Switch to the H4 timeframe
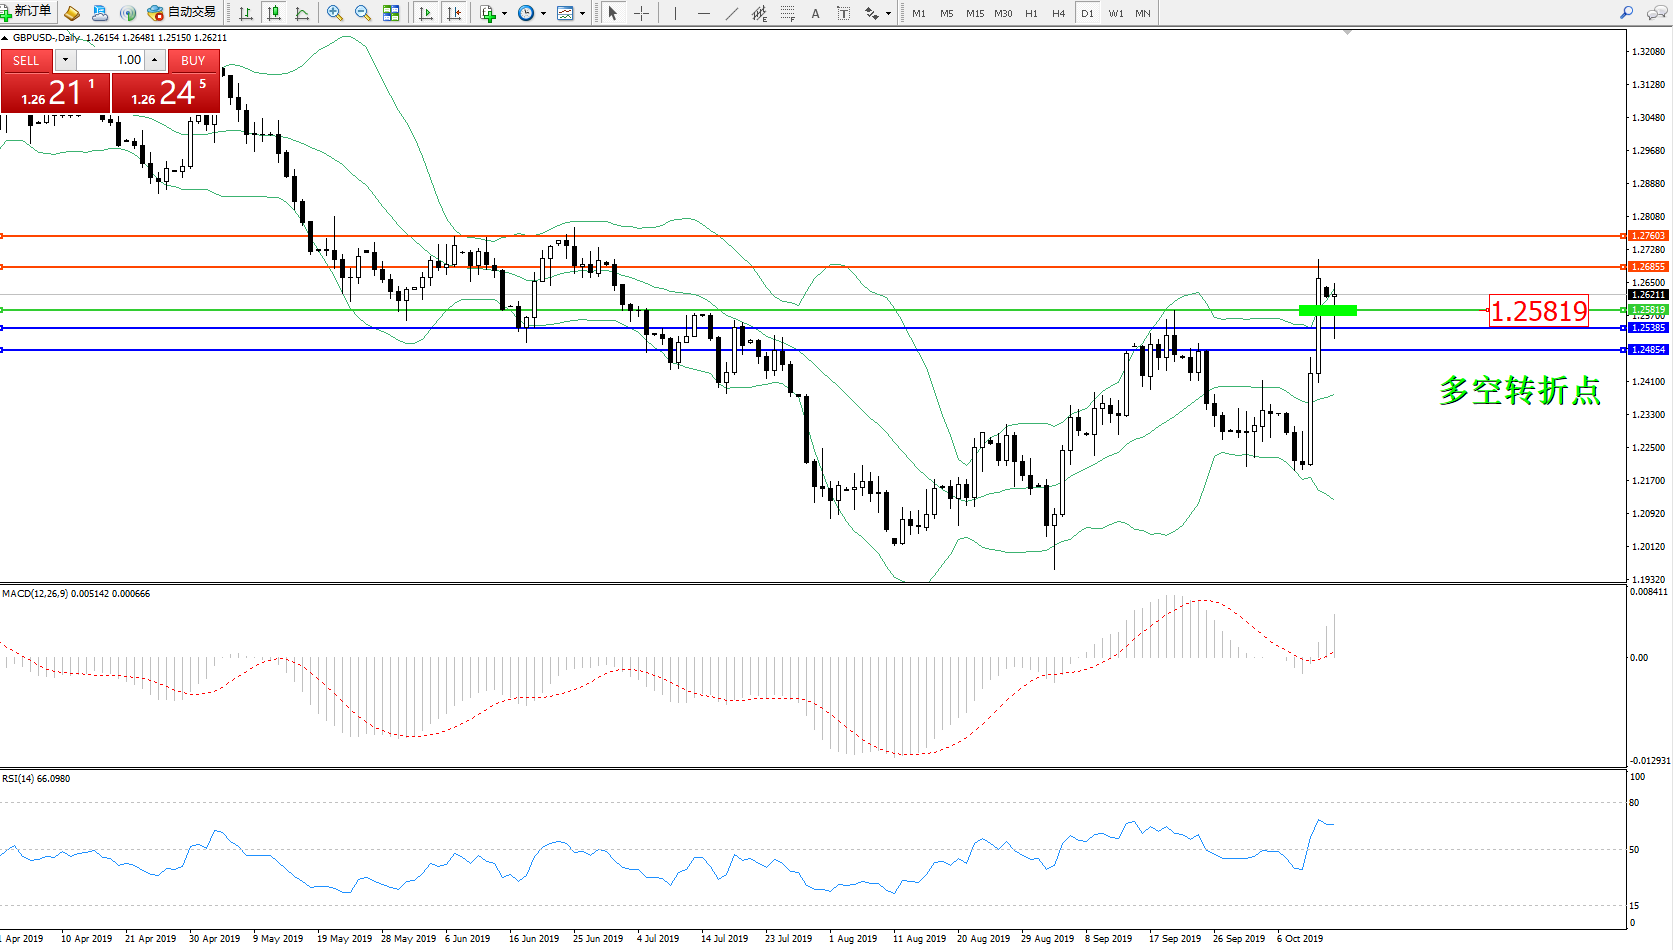 pyautogui.click(x=1058, y=13)
